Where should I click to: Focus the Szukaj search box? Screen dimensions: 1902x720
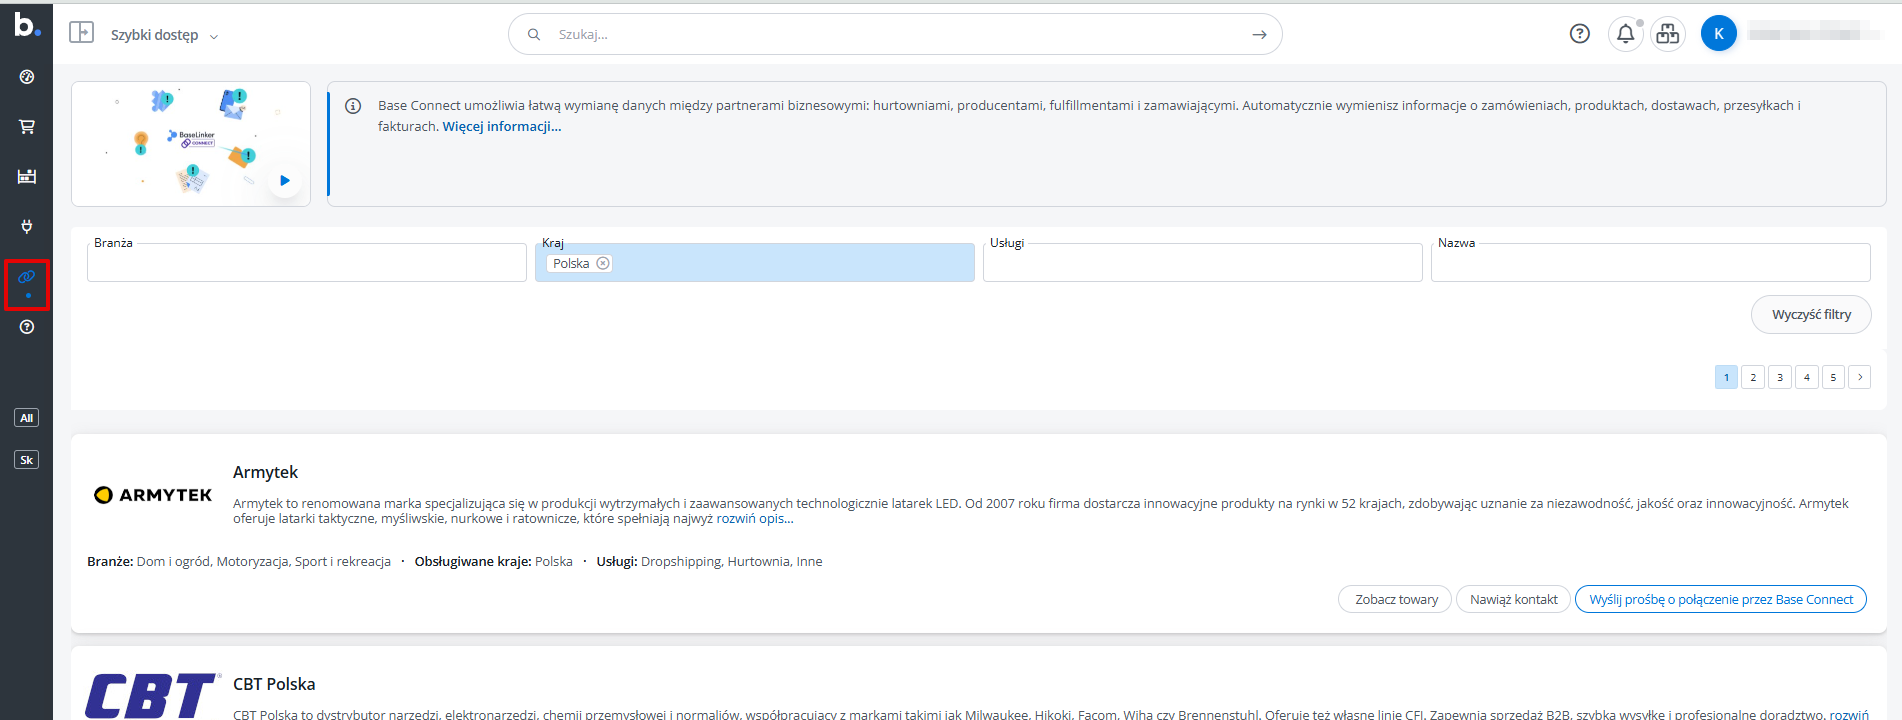click(x=895, y=34)
